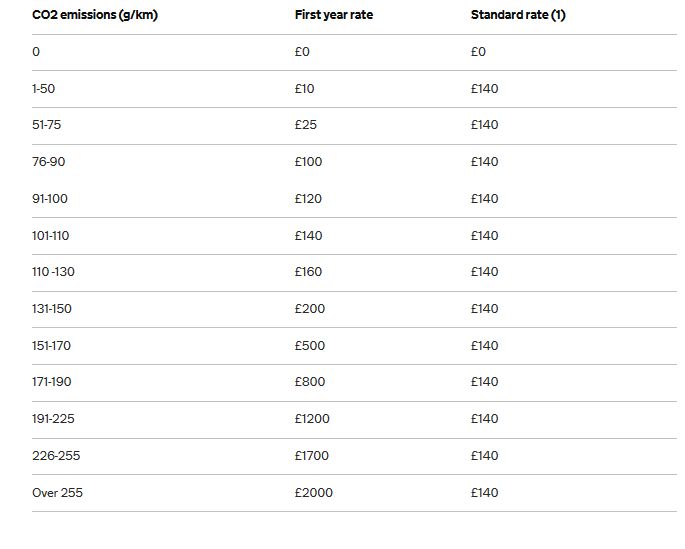685x549 pixels.
Task: Click the £120 first year rate cell
Action: 308,199
